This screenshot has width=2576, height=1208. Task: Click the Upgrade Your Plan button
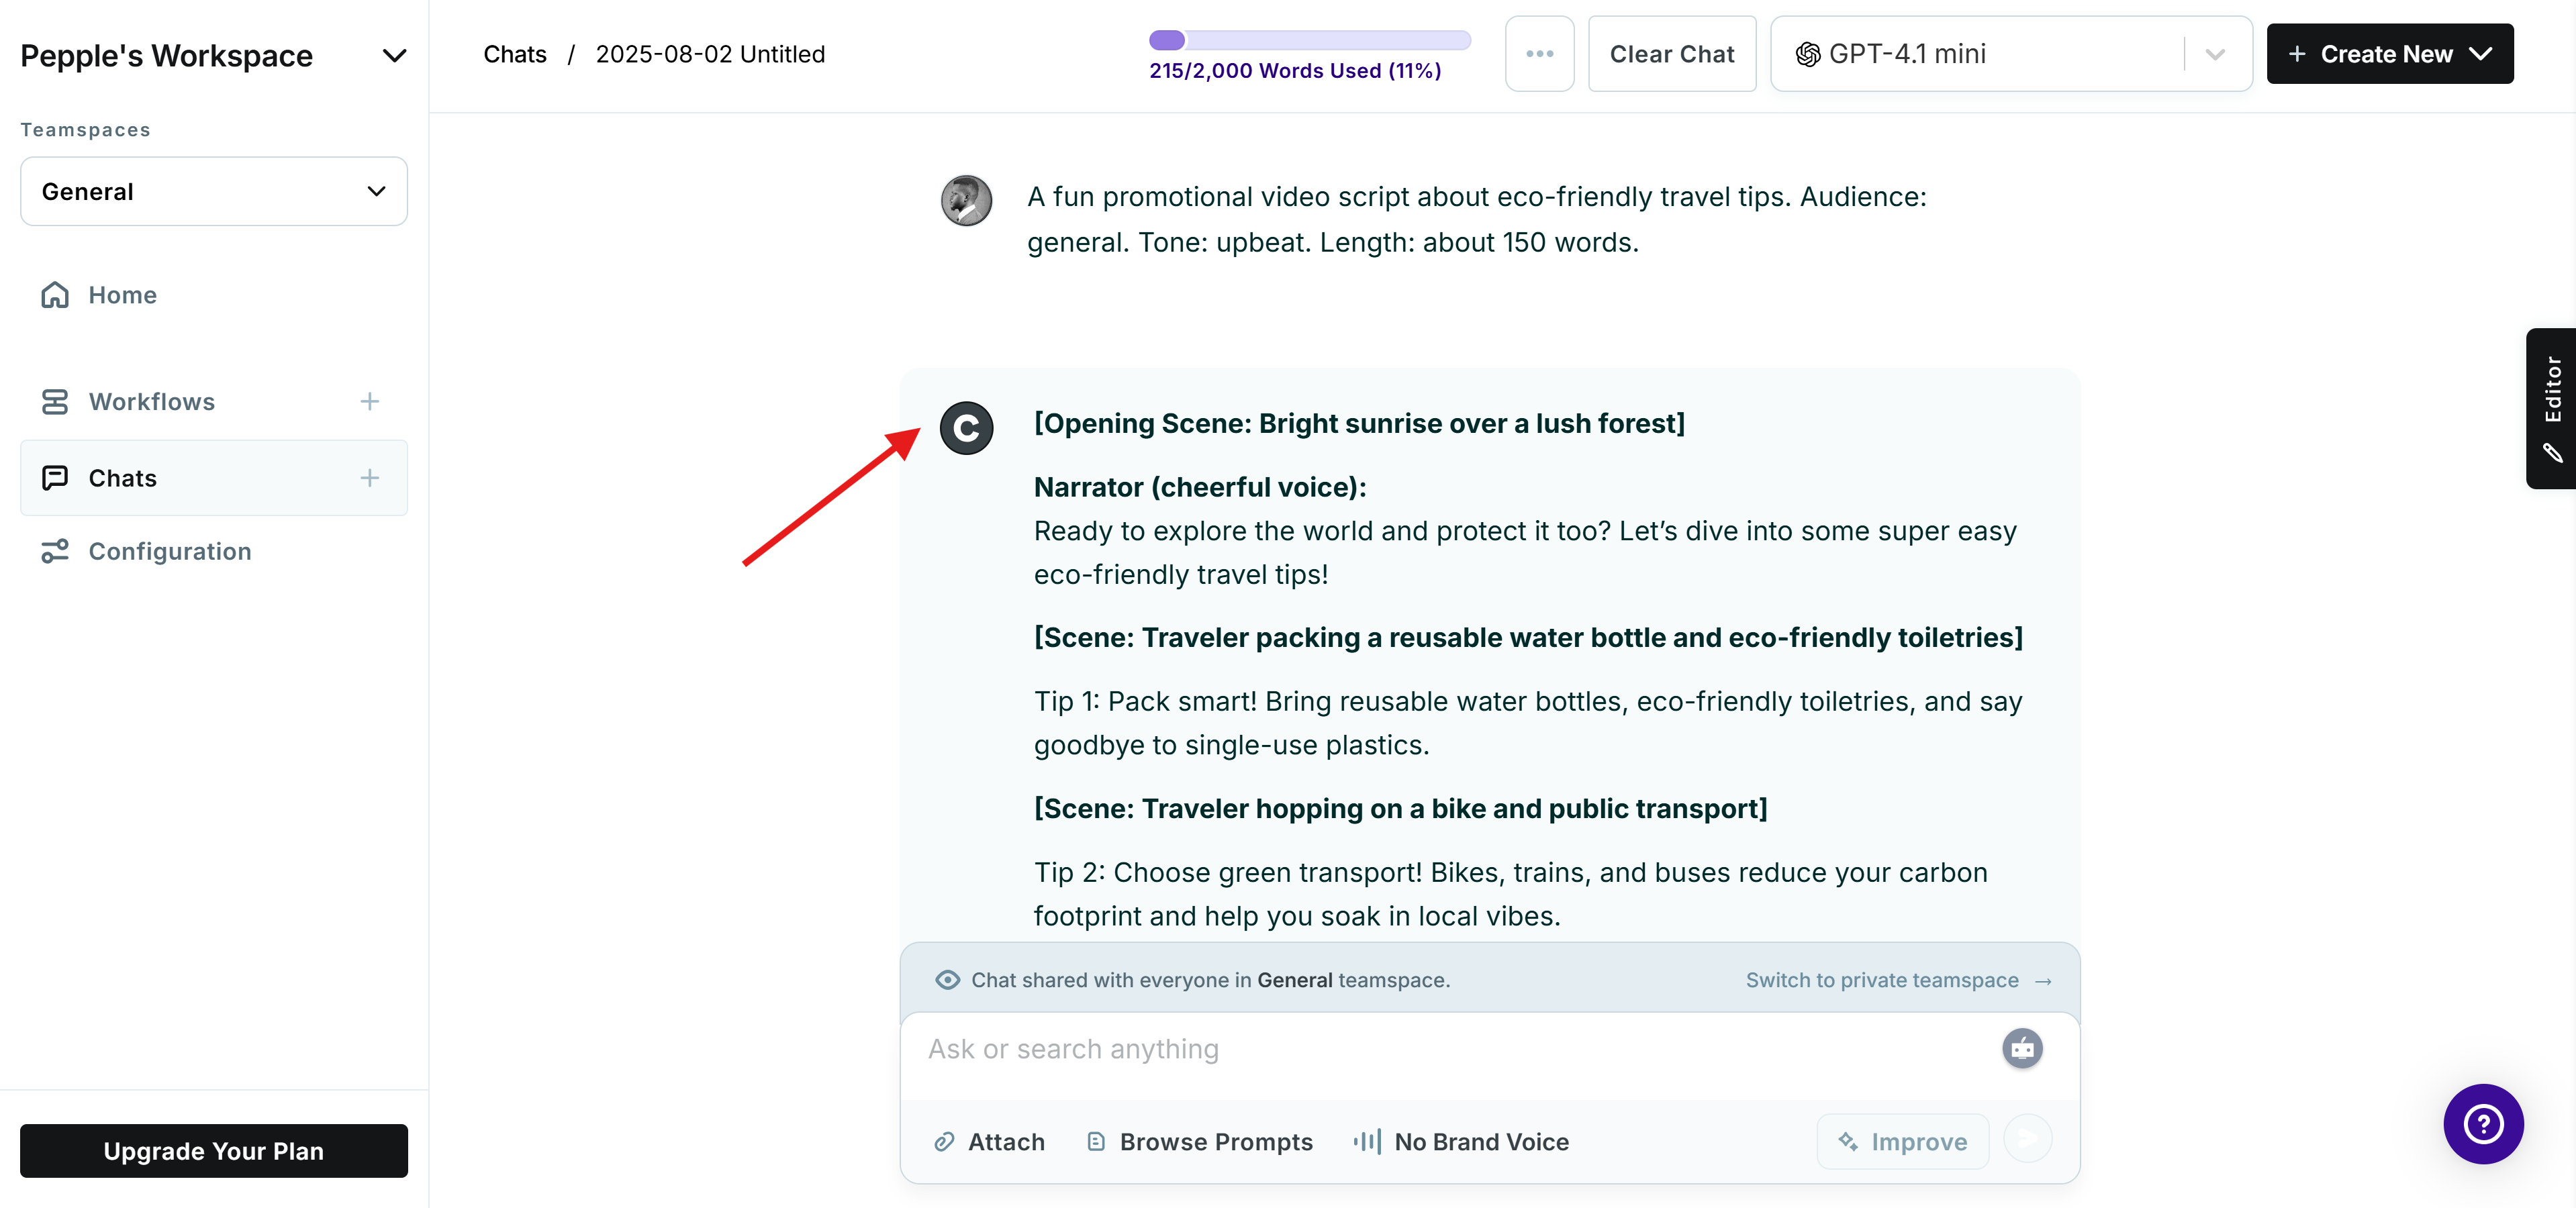click(x=213, y=1151)
